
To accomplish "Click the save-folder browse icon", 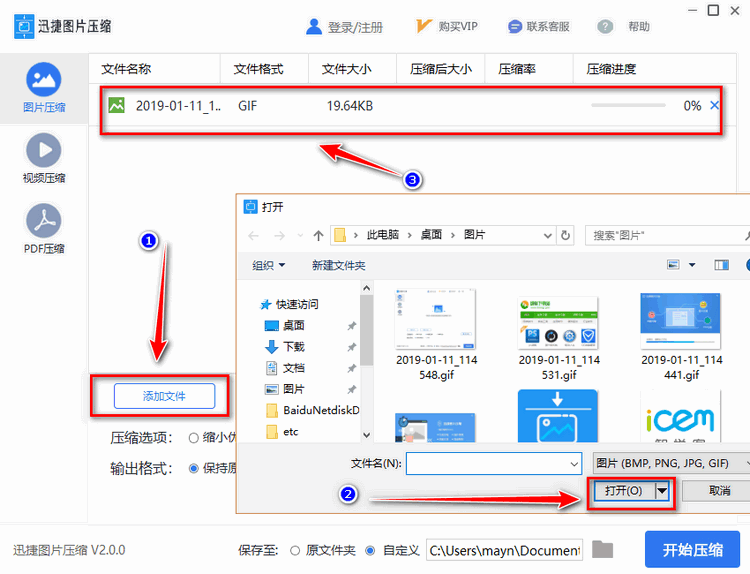I will pos(602,550).
